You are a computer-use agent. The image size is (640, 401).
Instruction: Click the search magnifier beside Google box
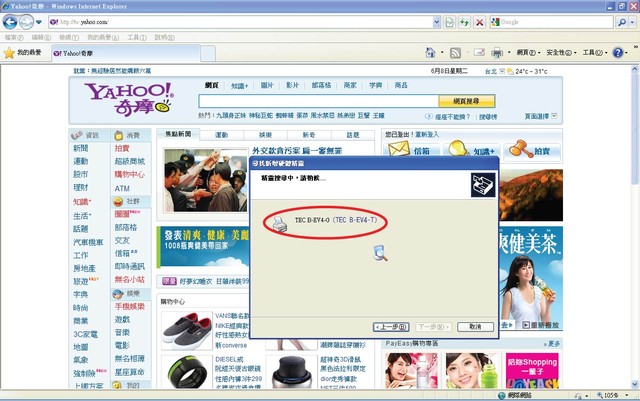621,22
